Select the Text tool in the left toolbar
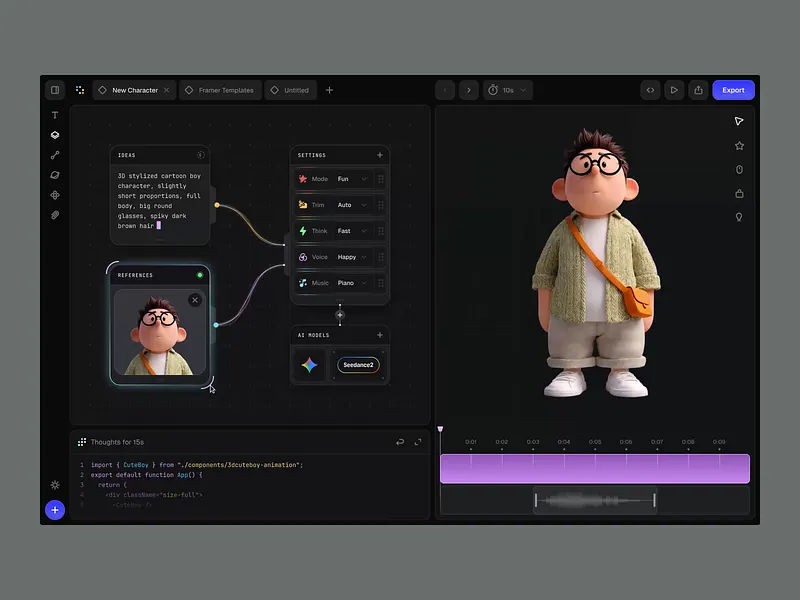 click(x=55, y=115)
